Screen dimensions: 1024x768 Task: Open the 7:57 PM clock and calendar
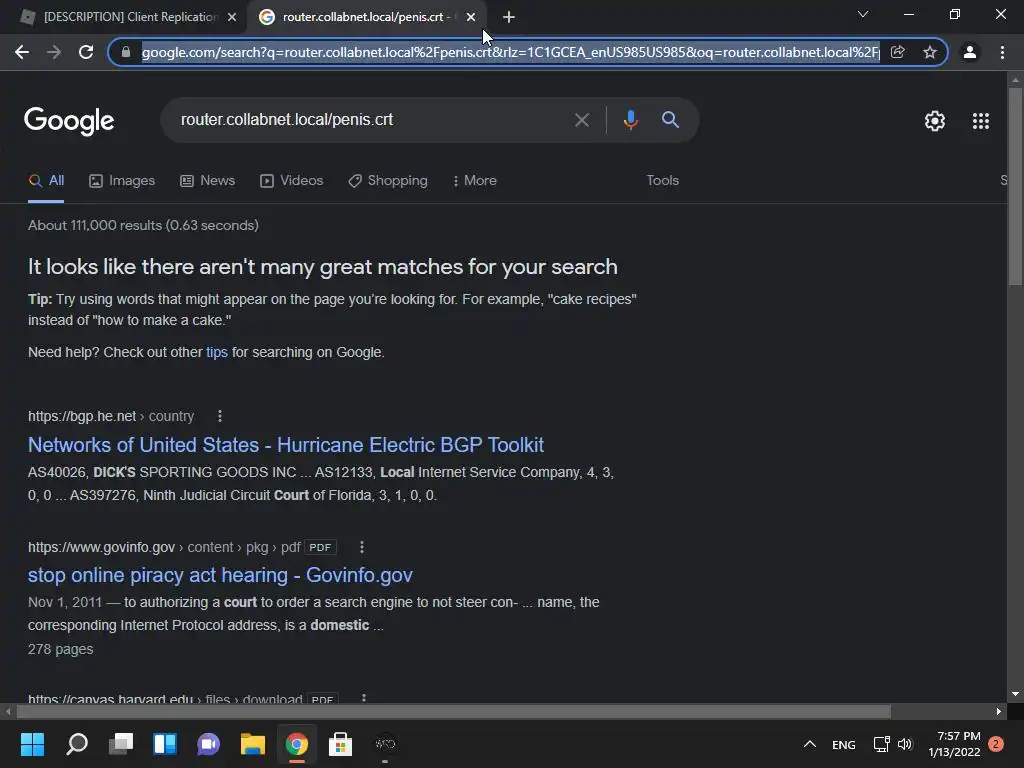click(954, 744)
